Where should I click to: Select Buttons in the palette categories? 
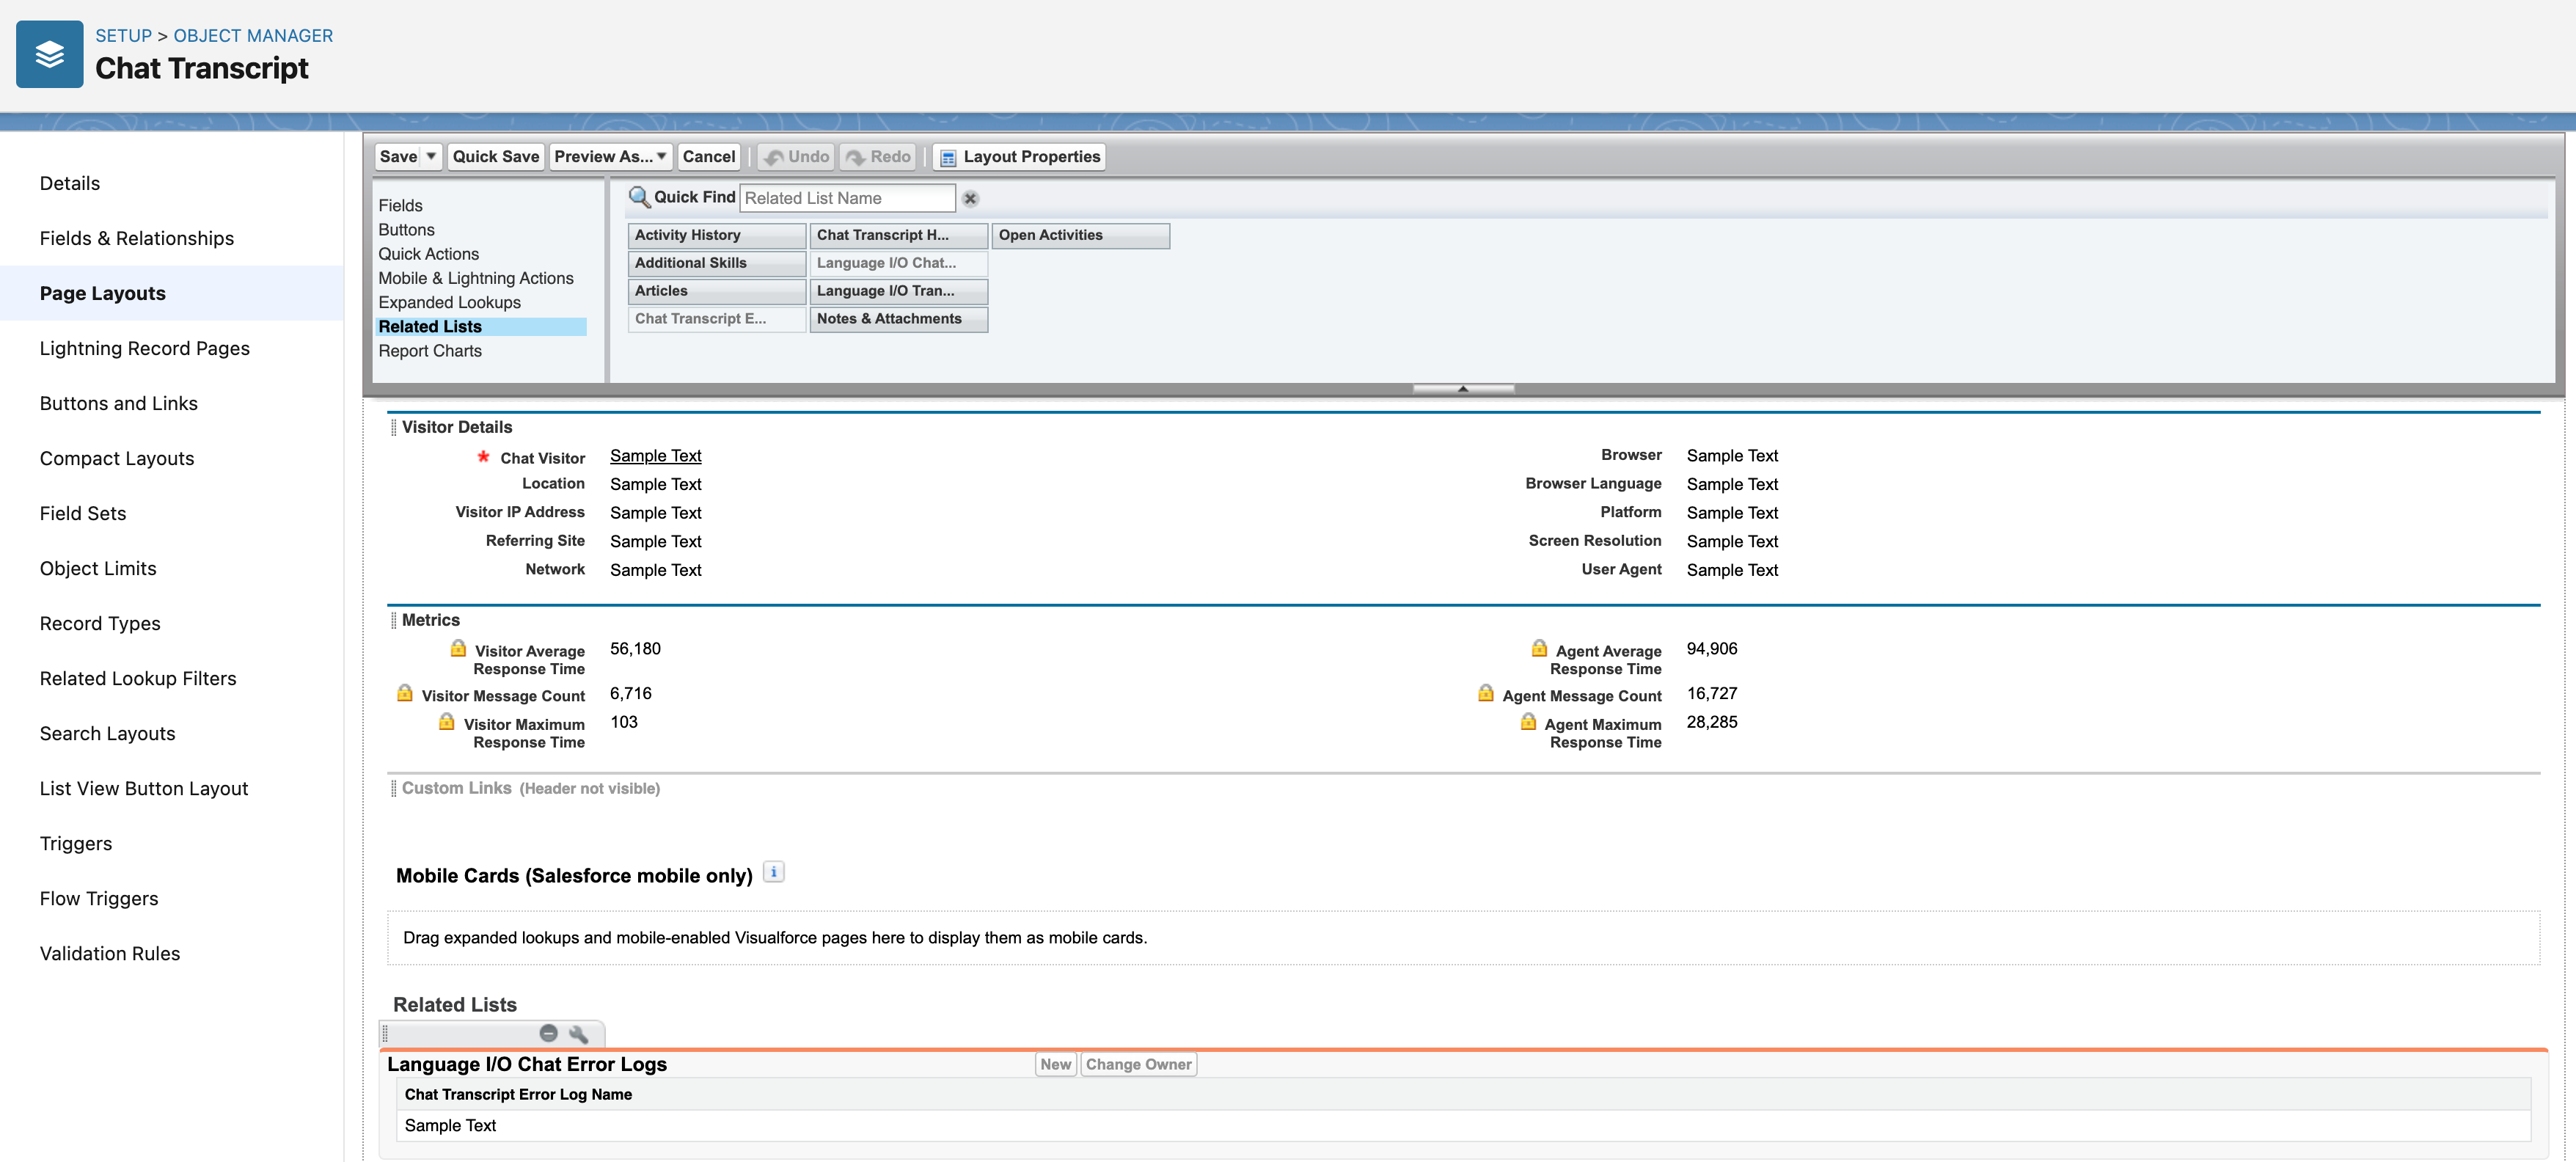[x=406, y=229]
